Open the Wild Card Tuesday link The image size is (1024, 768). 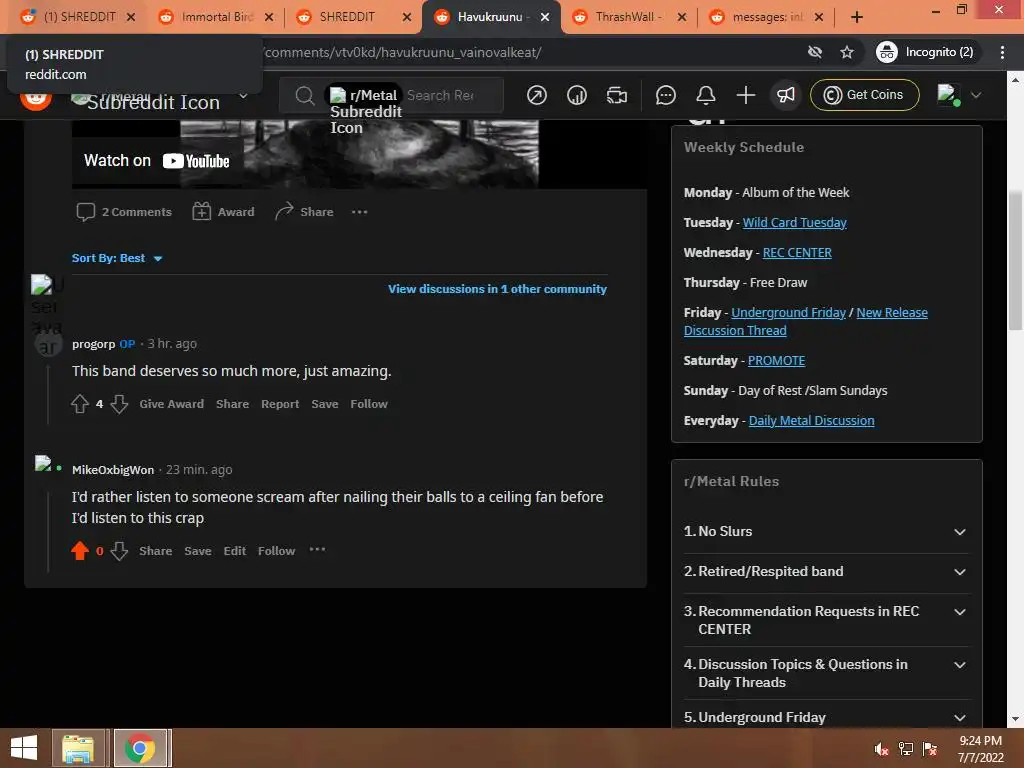(x=794, y=223)
